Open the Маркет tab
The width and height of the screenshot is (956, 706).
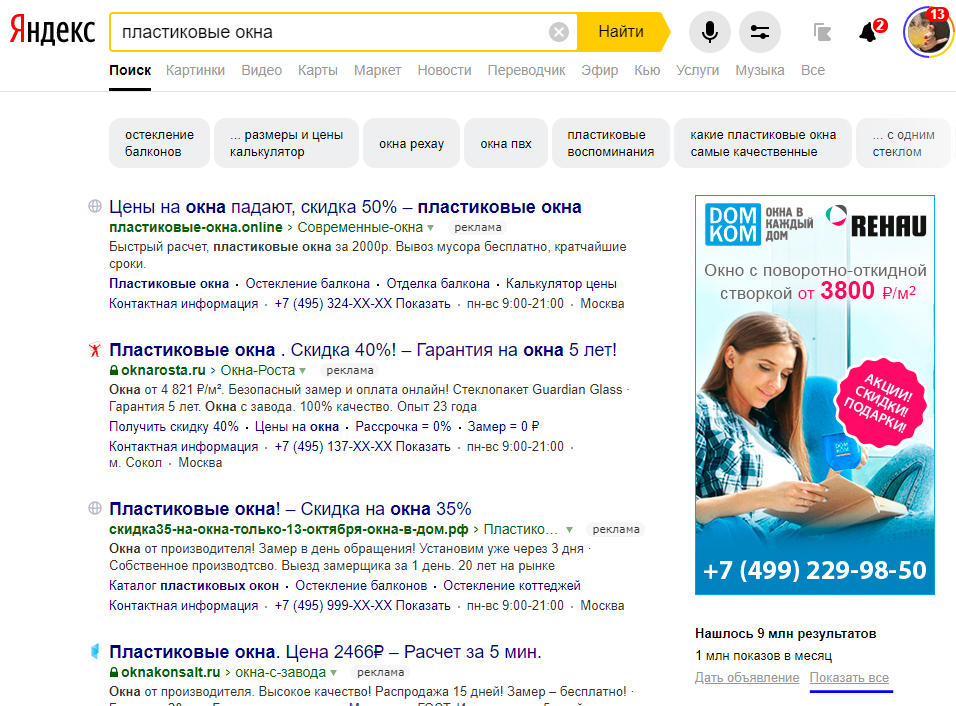point(377,70)
